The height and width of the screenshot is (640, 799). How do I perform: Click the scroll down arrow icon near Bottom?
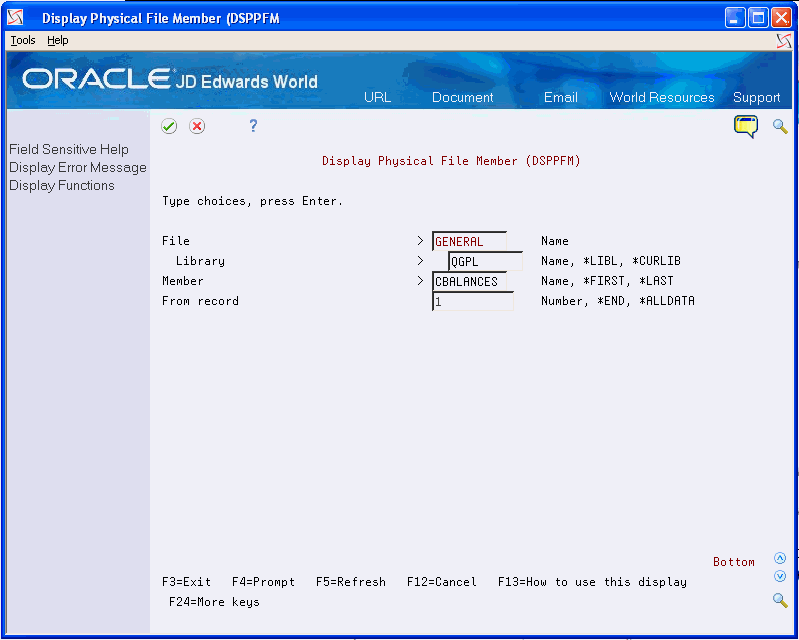(x=780, y=576)
